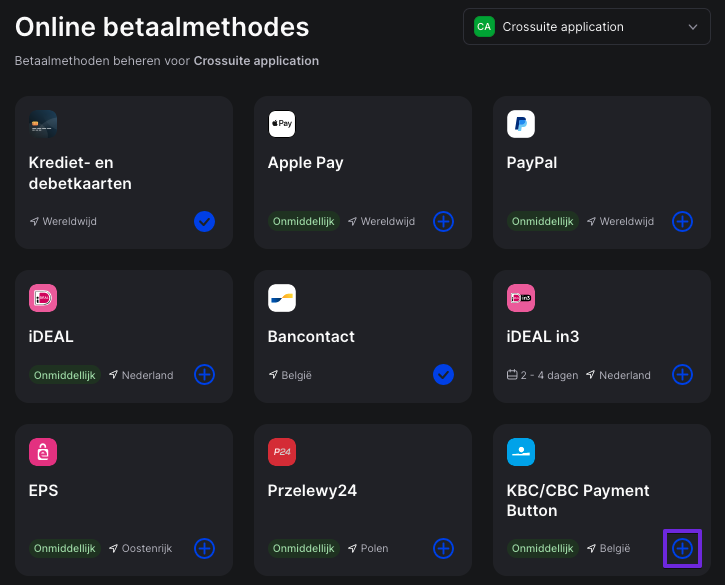725x585 pixels.
Task: Add iDEAL using its plus button
Action: coord(204,375)
